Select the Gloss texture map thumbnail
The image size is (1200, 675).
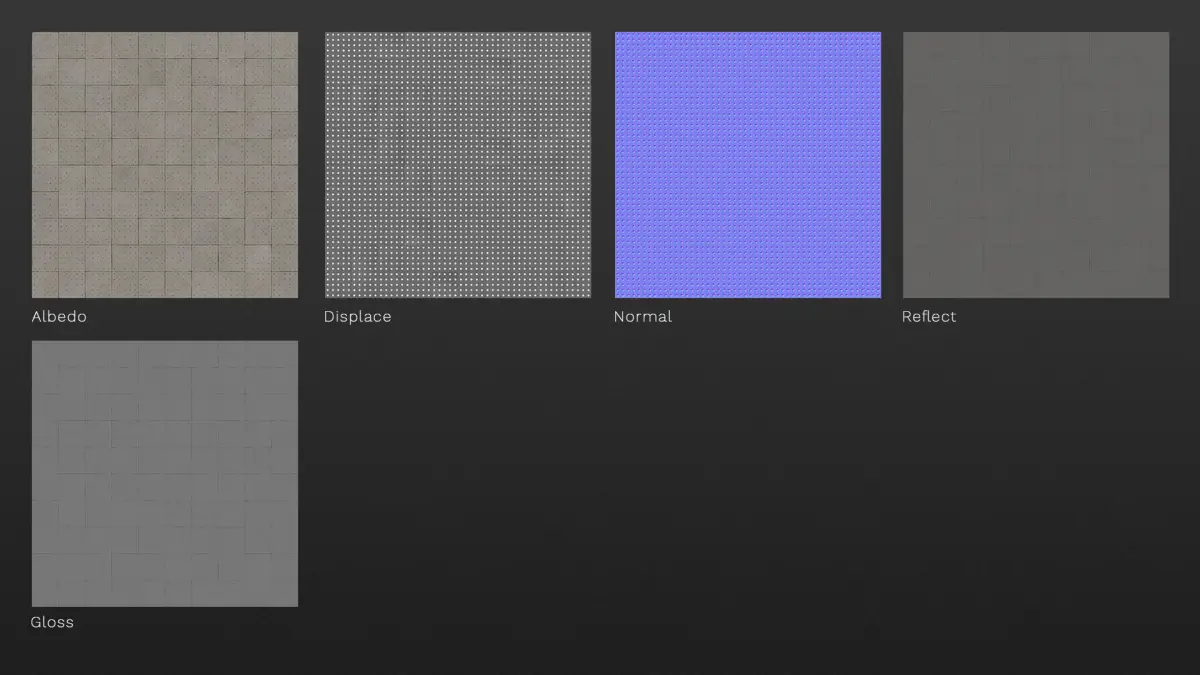pyautogui.click(x=165, y=474)
